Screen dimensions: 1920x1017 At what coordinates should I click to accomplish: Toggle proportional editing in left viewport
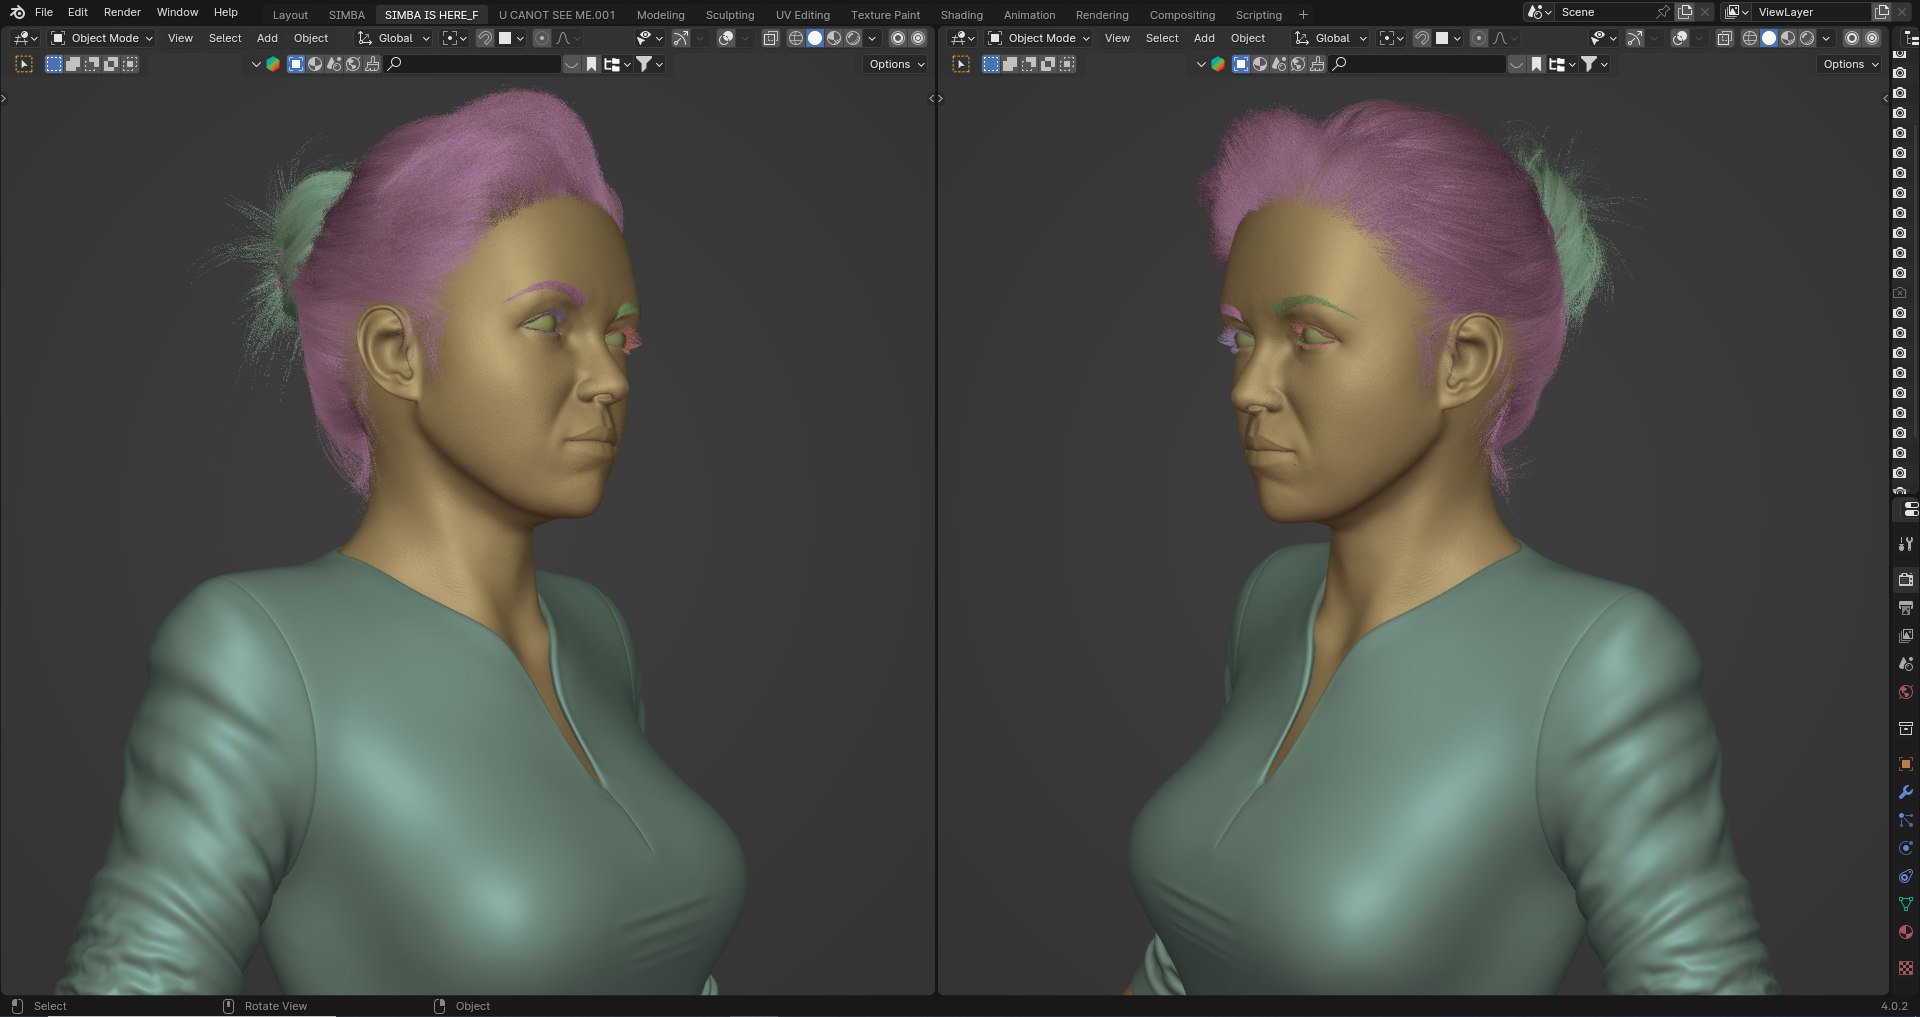click(x=542, y=38)
